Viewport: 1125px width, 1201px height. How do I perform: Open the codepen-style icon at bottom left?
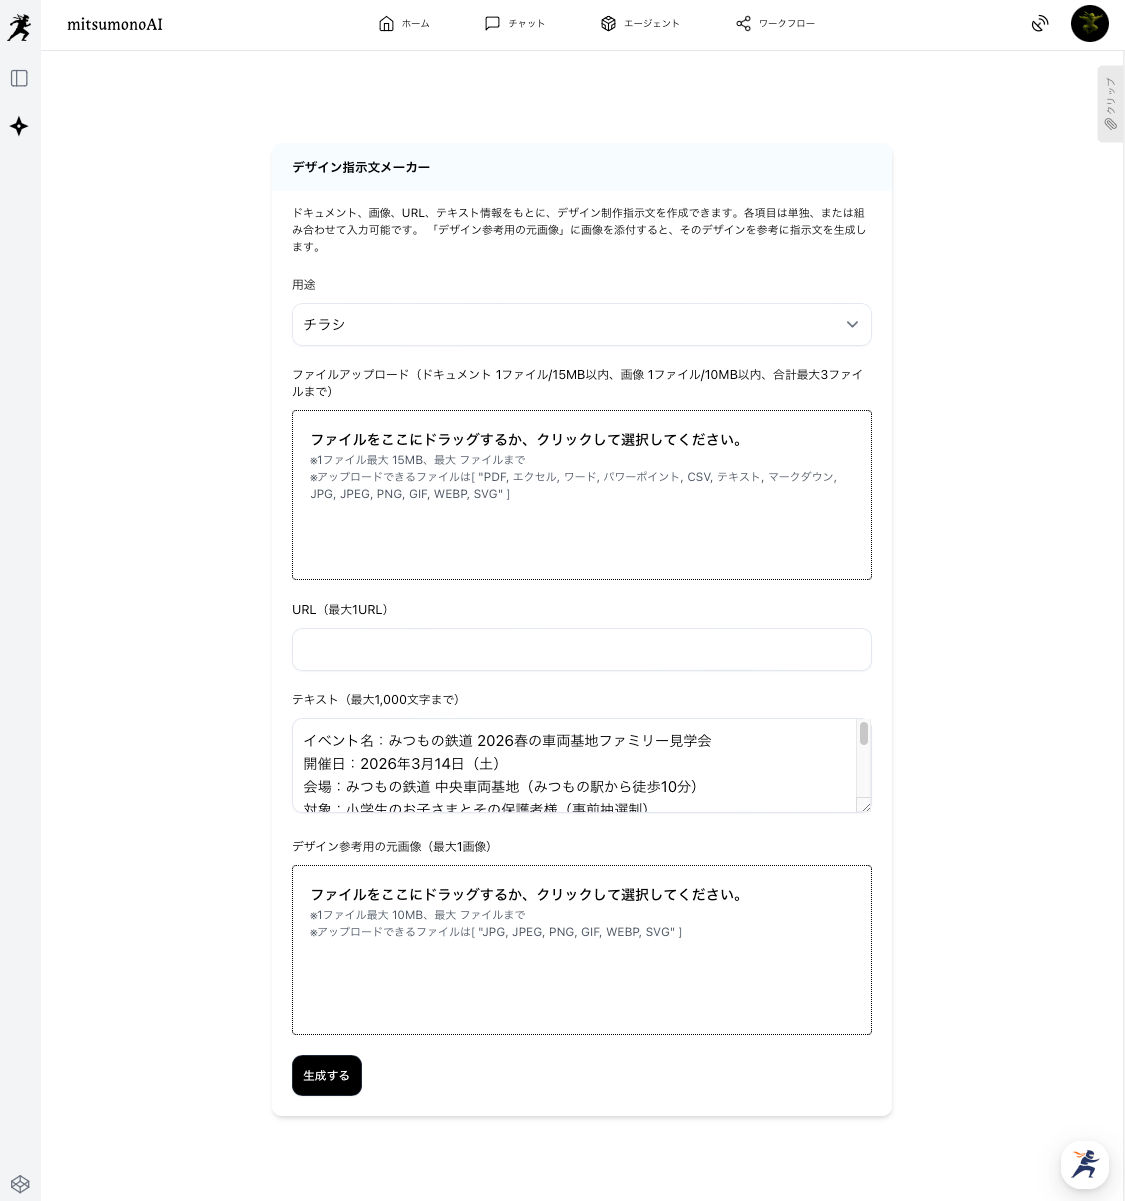(19, 1184)
